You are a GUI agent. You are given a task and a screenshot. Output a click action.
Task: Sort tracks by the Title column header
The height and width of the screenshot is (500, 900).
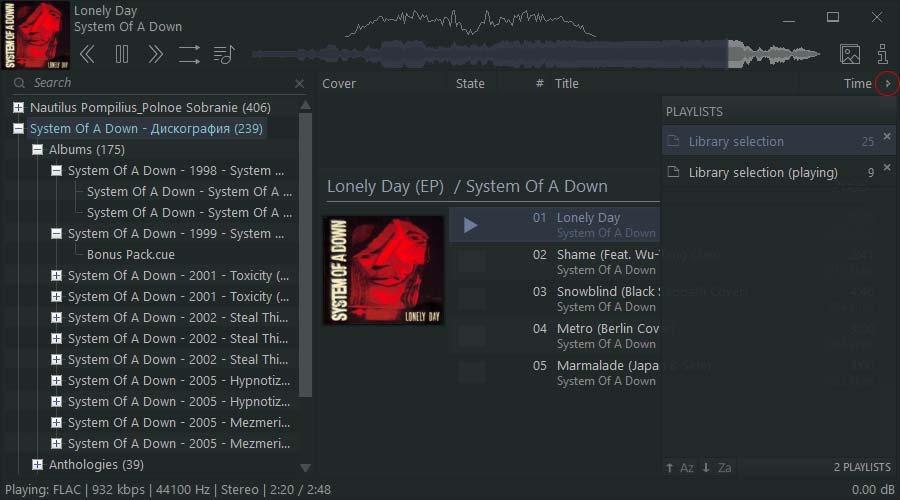click(x=567, y=84)
